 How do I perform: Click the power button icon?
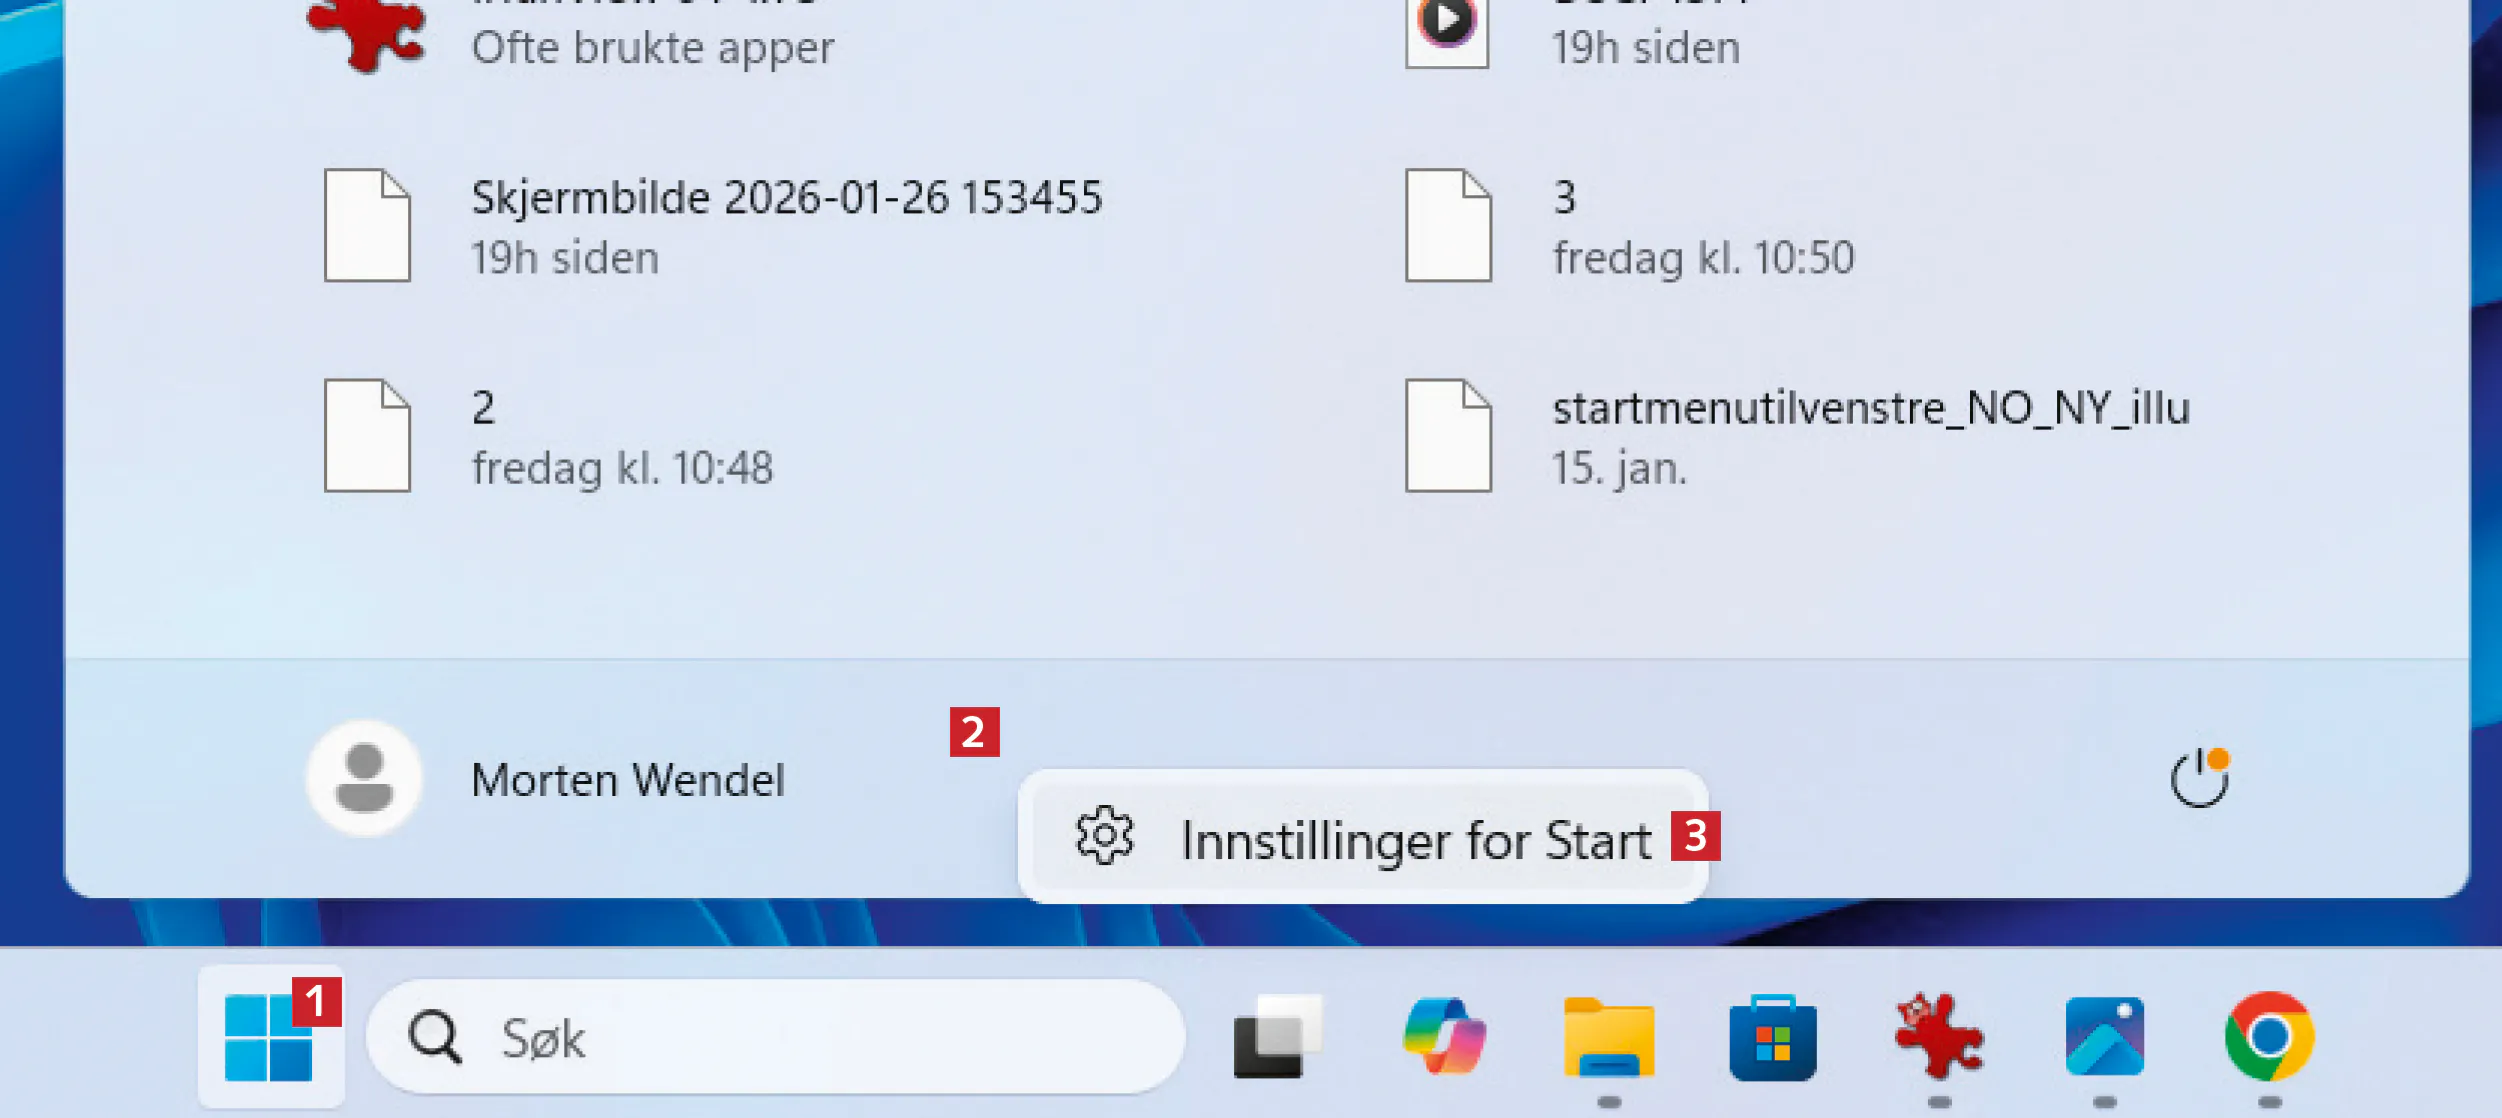point(2199,778)
